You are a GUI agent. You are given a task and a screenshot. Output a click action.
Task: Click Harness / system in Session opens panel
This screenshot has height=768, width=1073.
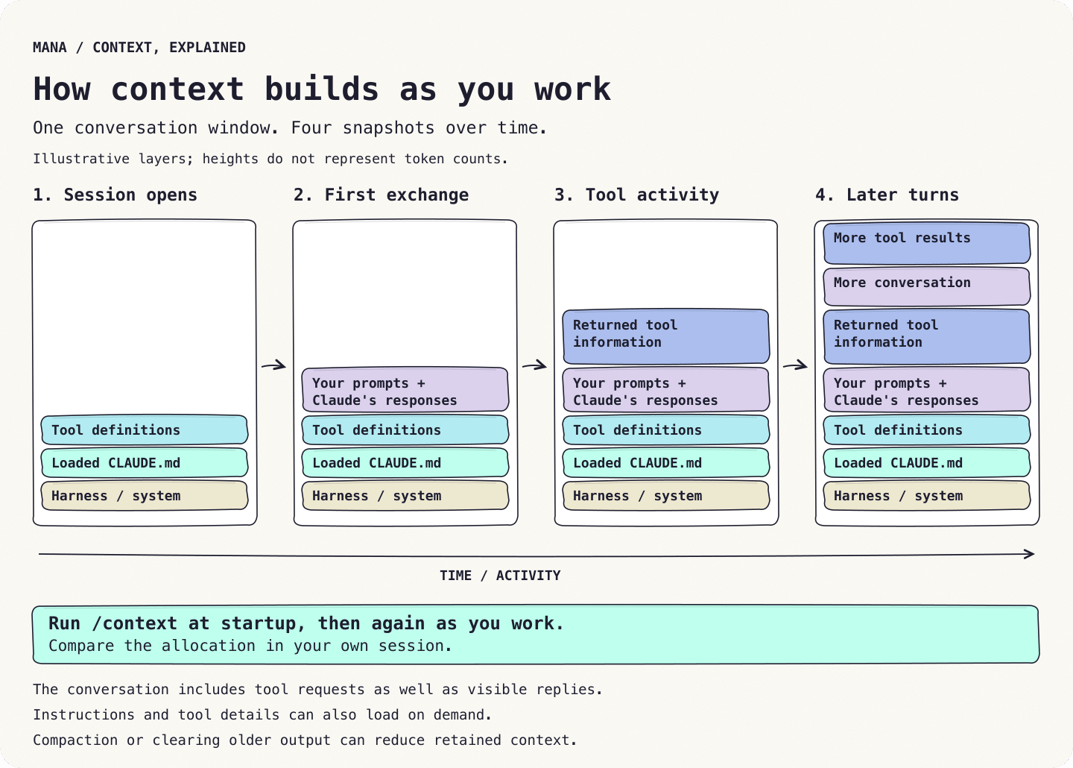coord(144,496)
